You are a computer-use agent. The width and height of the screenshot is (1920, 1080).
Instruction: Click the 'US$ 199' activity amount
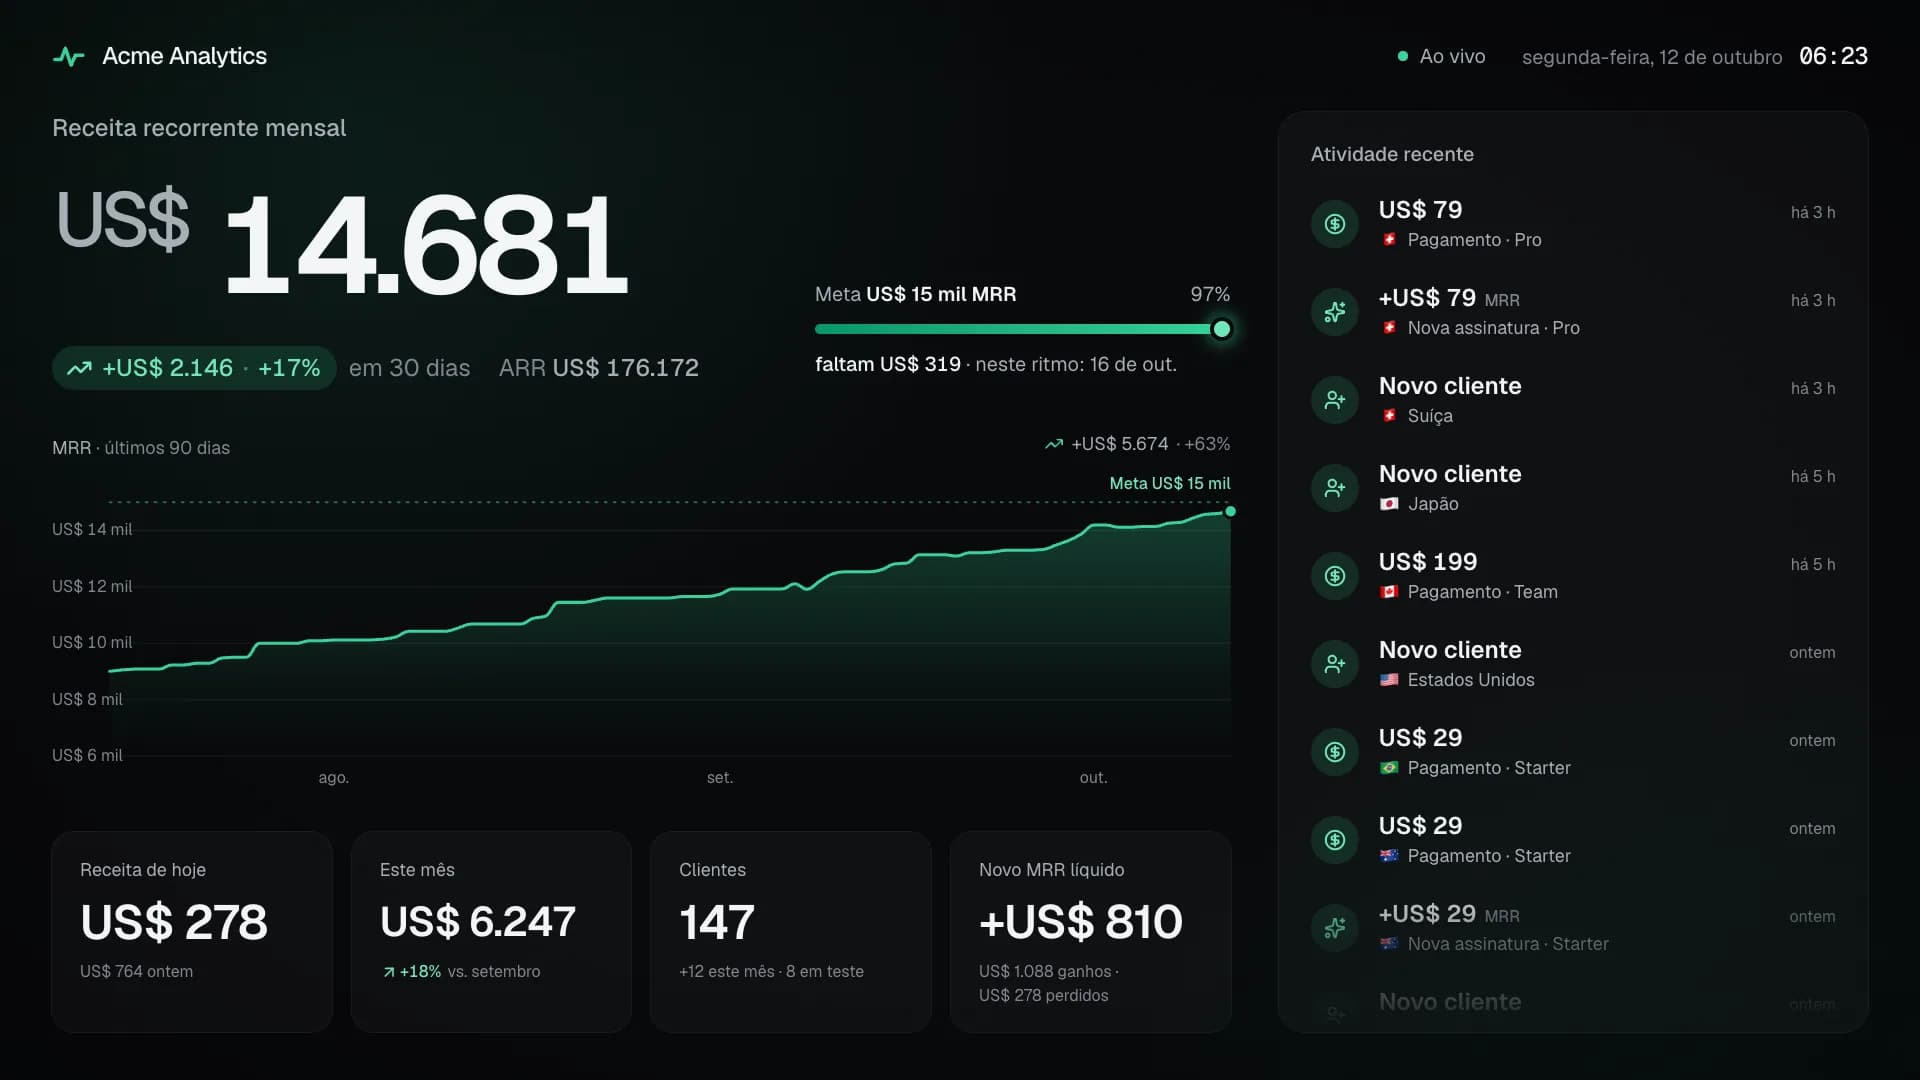(x=1427, y=562)
